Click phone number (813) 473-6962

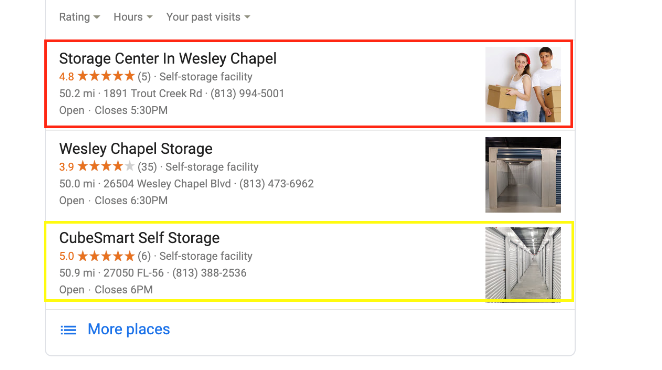pos(277,184)
